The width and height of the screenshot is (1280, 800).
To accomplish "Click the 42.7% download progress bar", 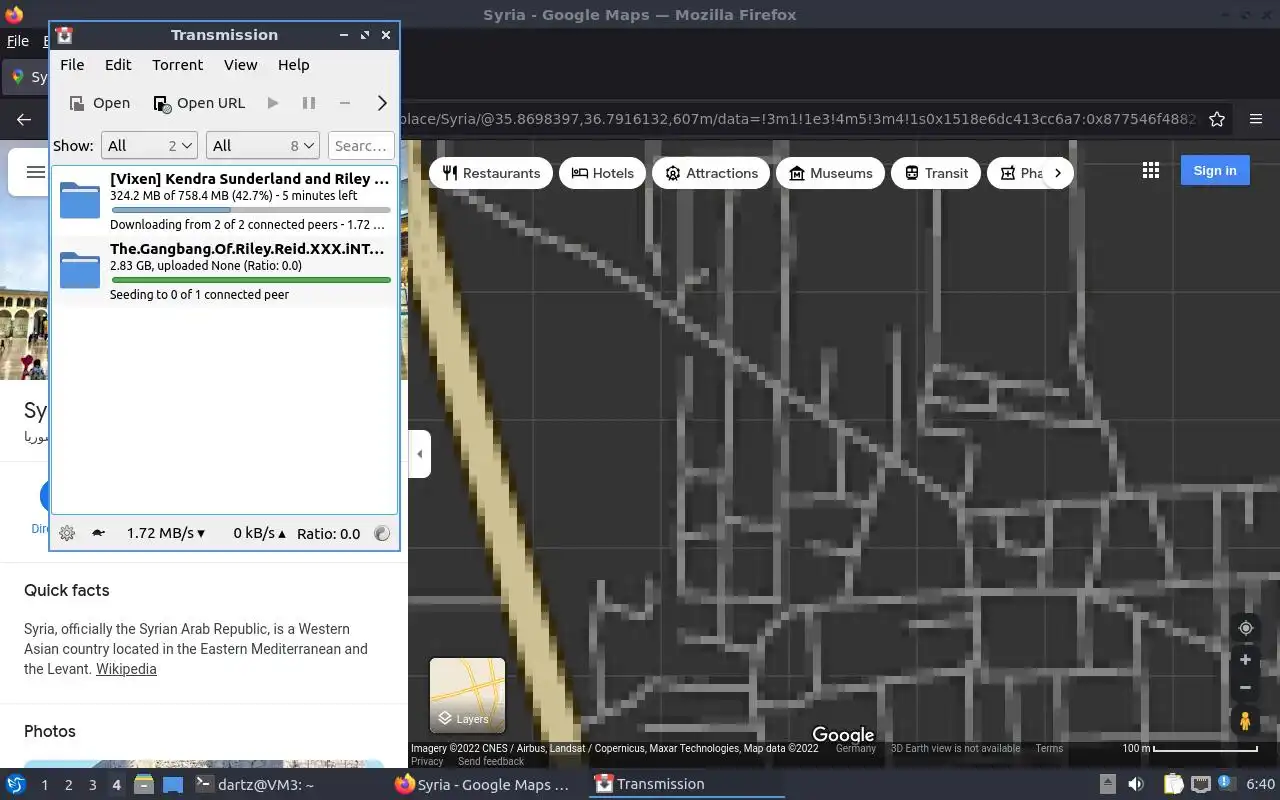I will pyautogui.click(x=250, y=210).
